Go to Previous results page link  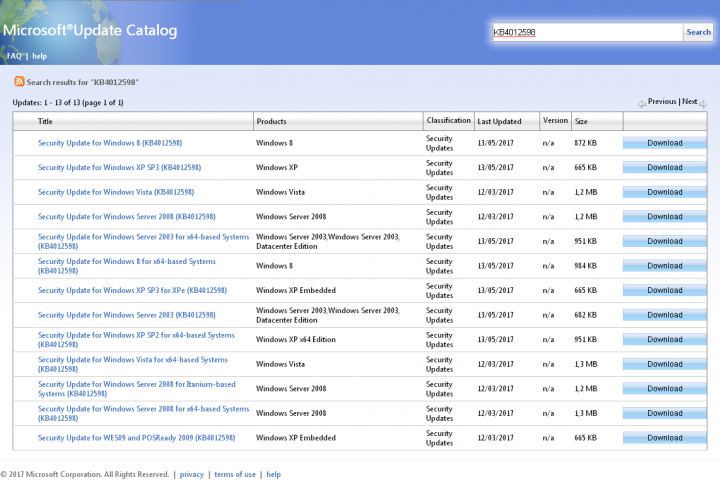662,101
